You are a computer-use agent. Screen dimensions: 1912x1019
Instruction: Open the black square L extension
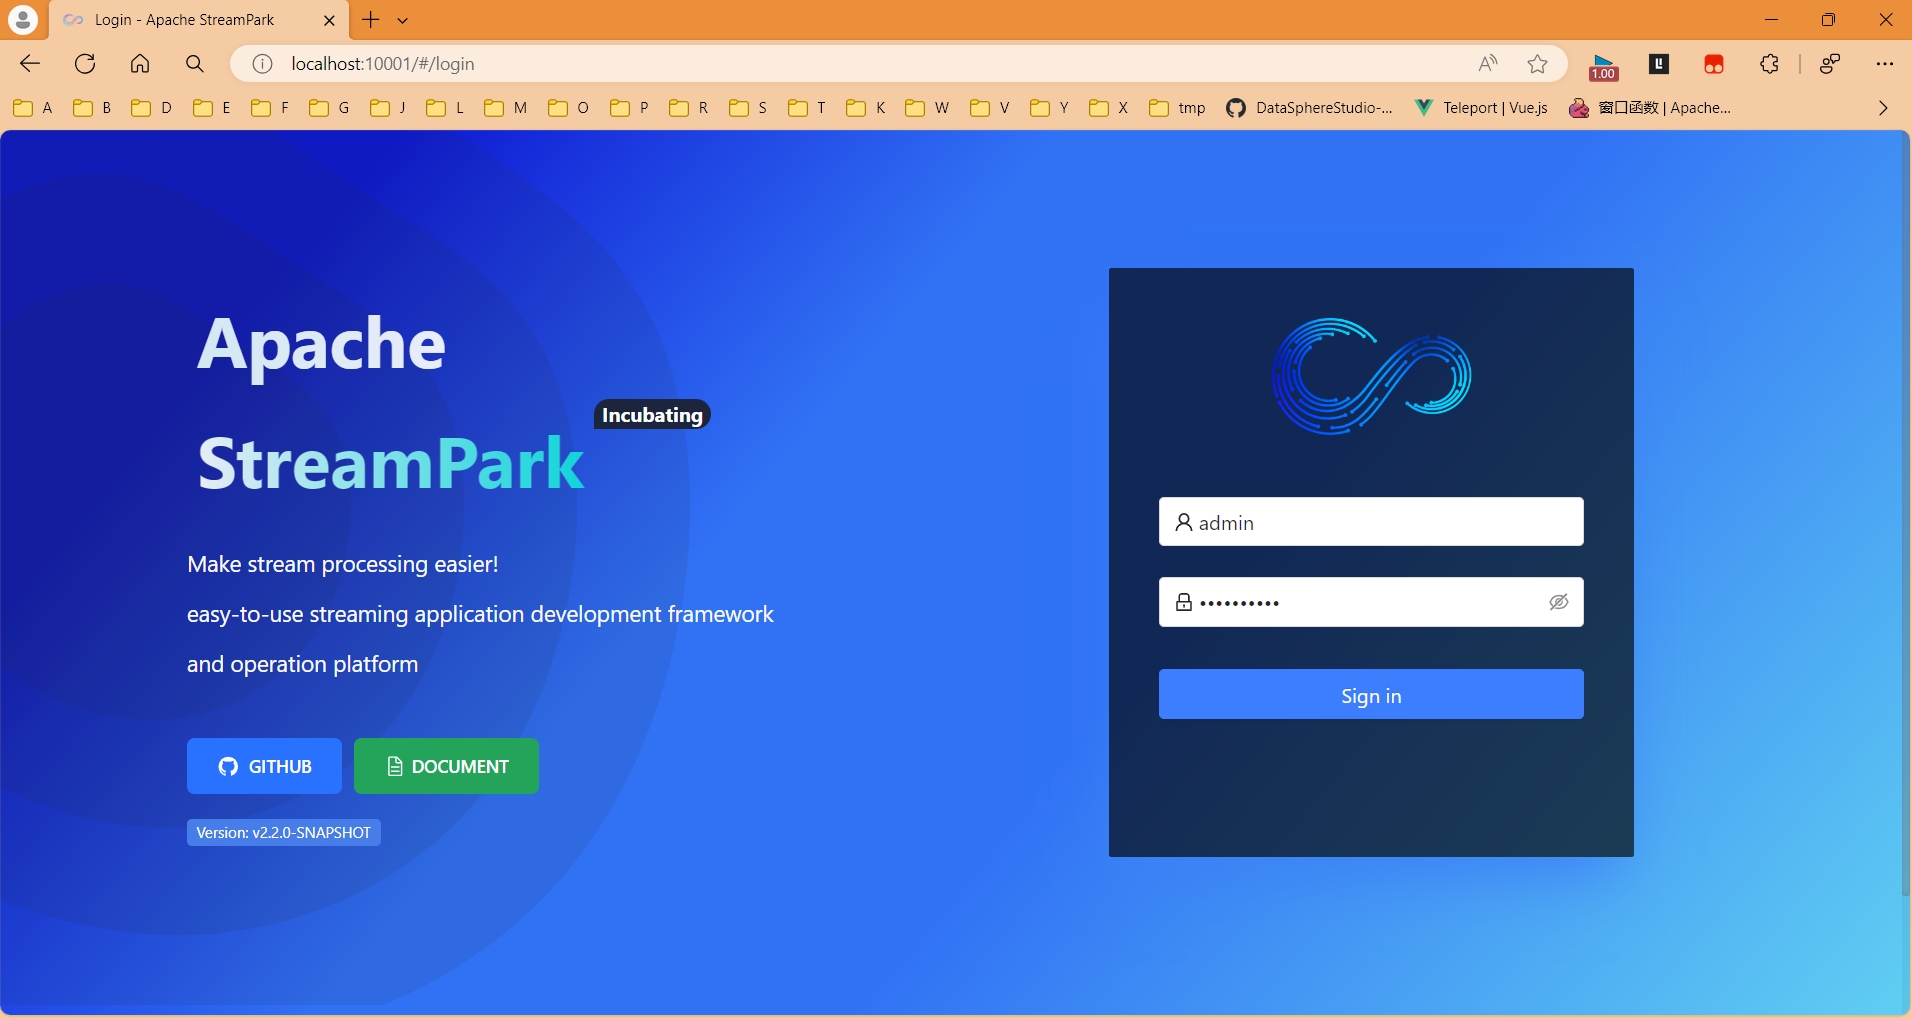[x=1659, y=64]
